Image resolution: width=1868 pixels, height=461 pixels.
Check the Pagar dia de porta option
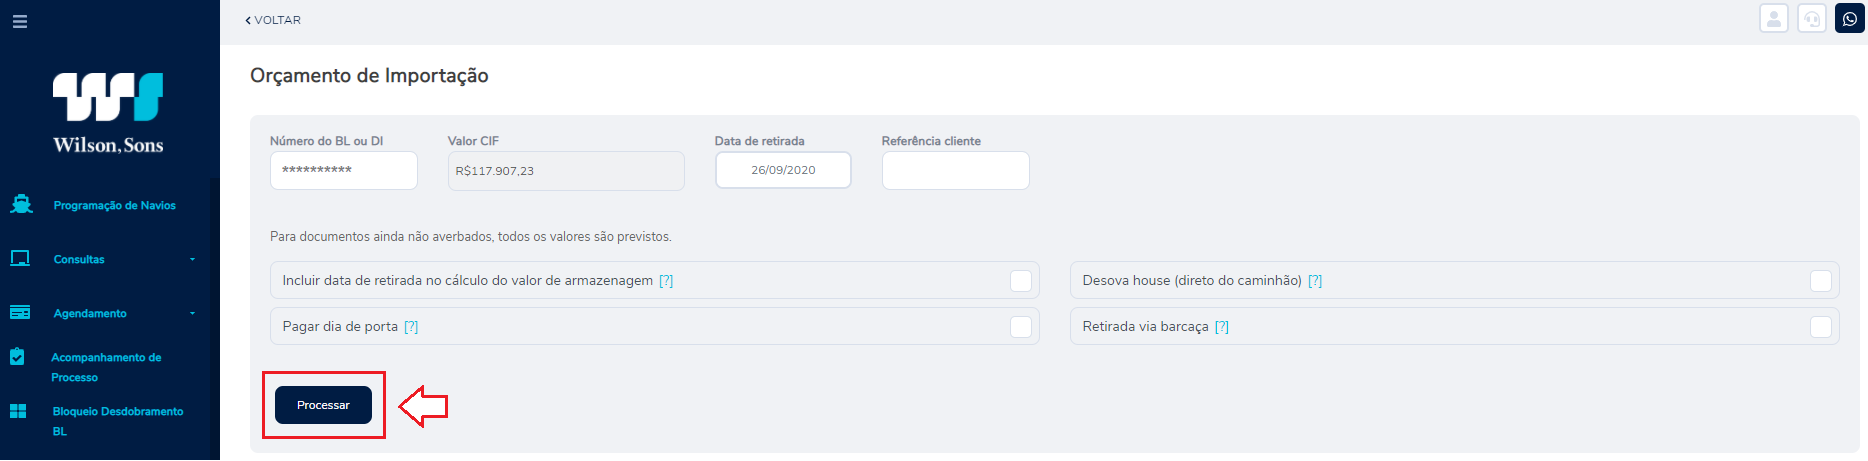1020,327
